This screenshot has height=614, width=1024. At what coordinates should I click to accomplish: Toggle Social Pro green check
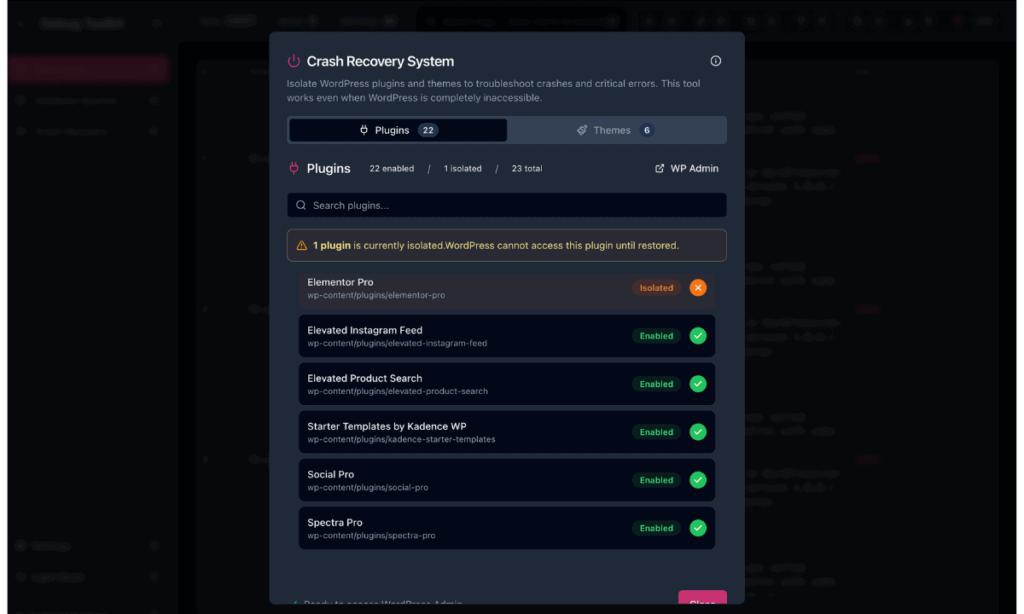698,480
